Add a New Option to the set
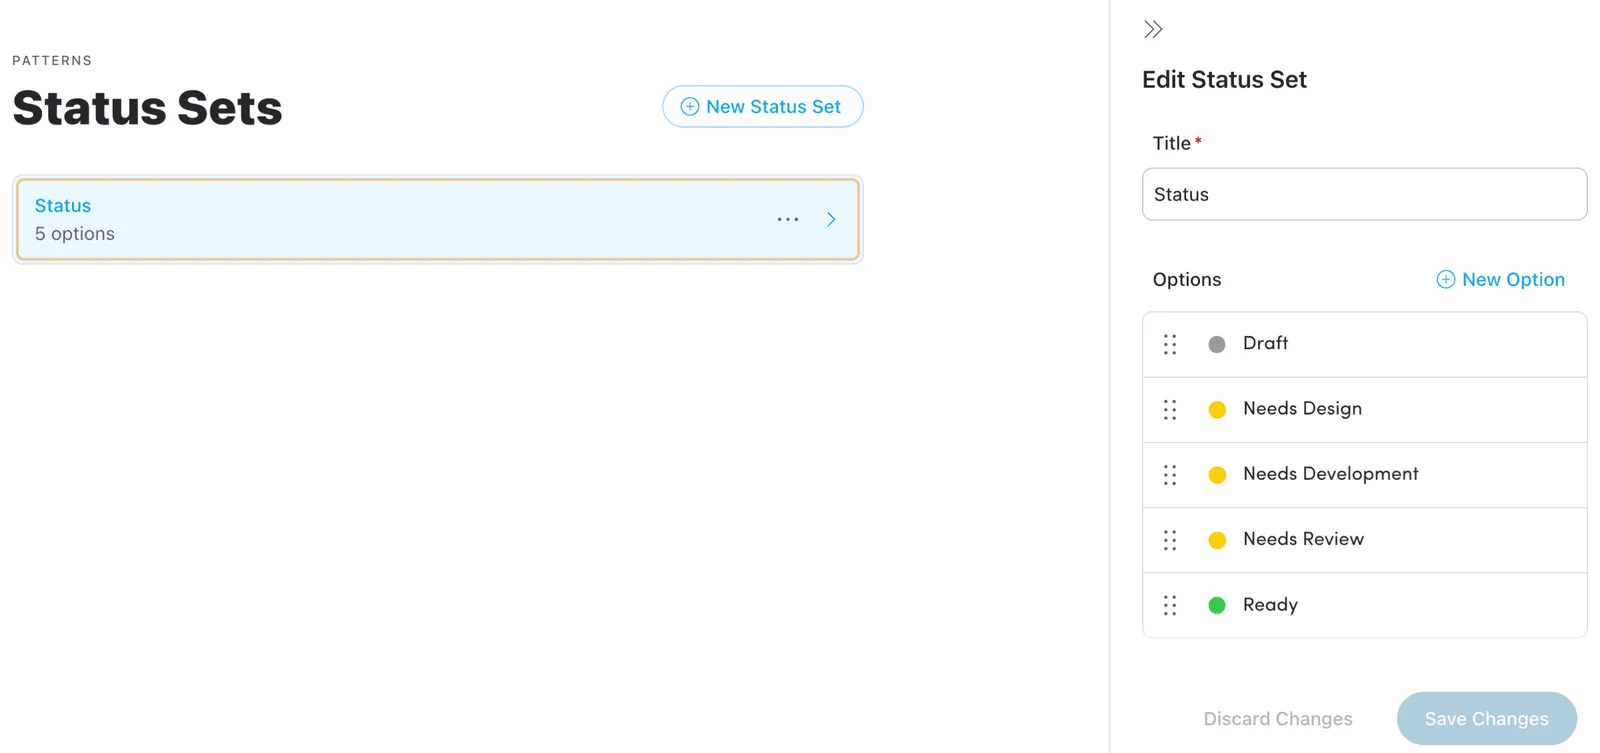1600x753 pixels. (1500, 280)
